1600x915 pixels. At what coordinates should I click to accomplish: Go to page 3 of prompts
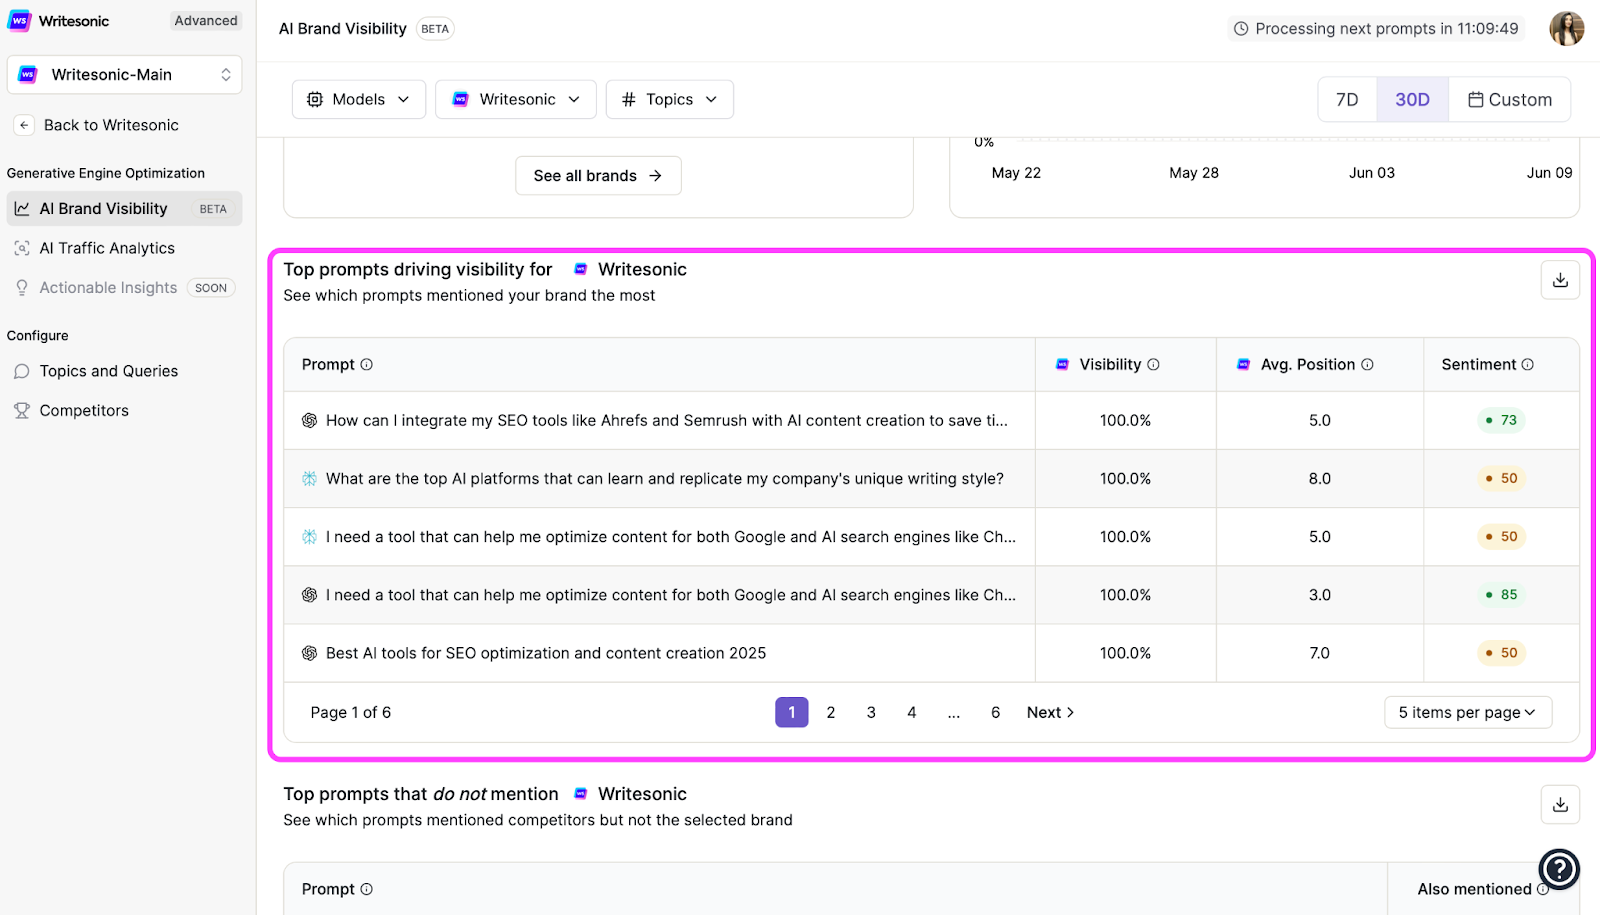point(871,713)
